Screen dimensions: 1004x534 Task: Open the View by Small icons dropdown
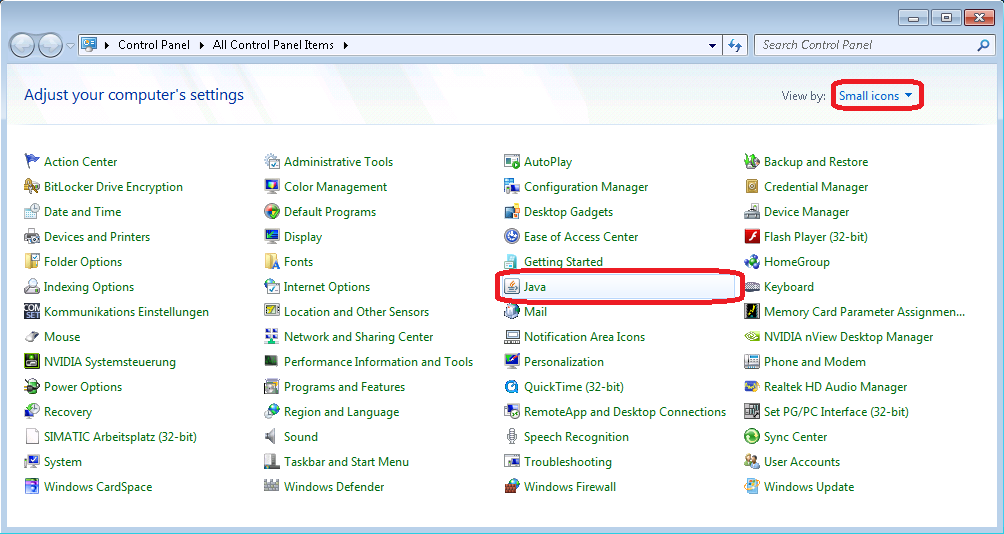876,96
